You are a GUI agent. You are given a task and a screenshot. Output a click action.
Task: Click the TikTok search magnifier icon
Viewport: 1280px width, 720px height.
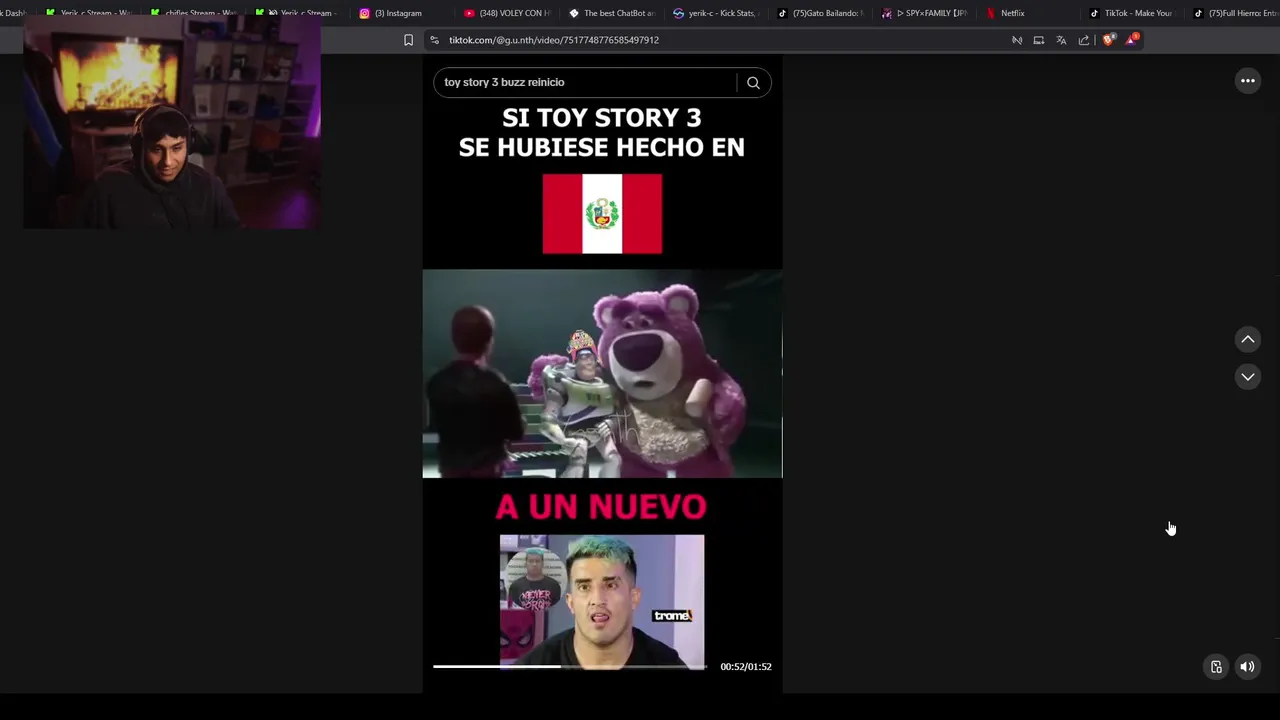[753, 83]
